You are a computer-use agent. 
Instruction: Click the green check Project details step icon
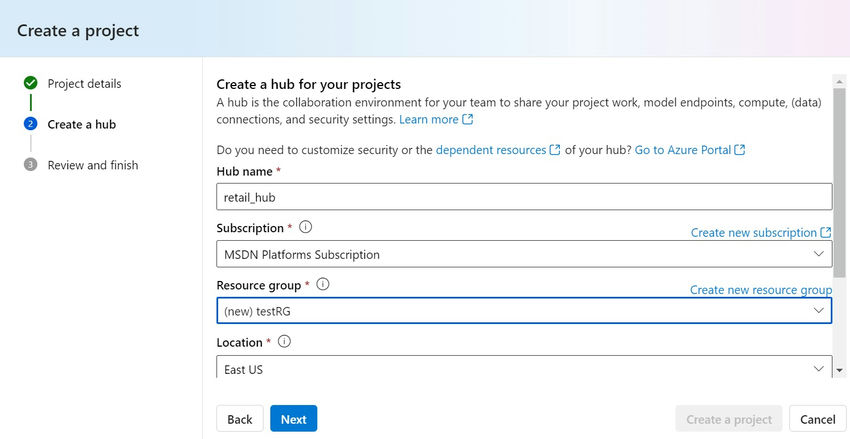coord(31,83)
